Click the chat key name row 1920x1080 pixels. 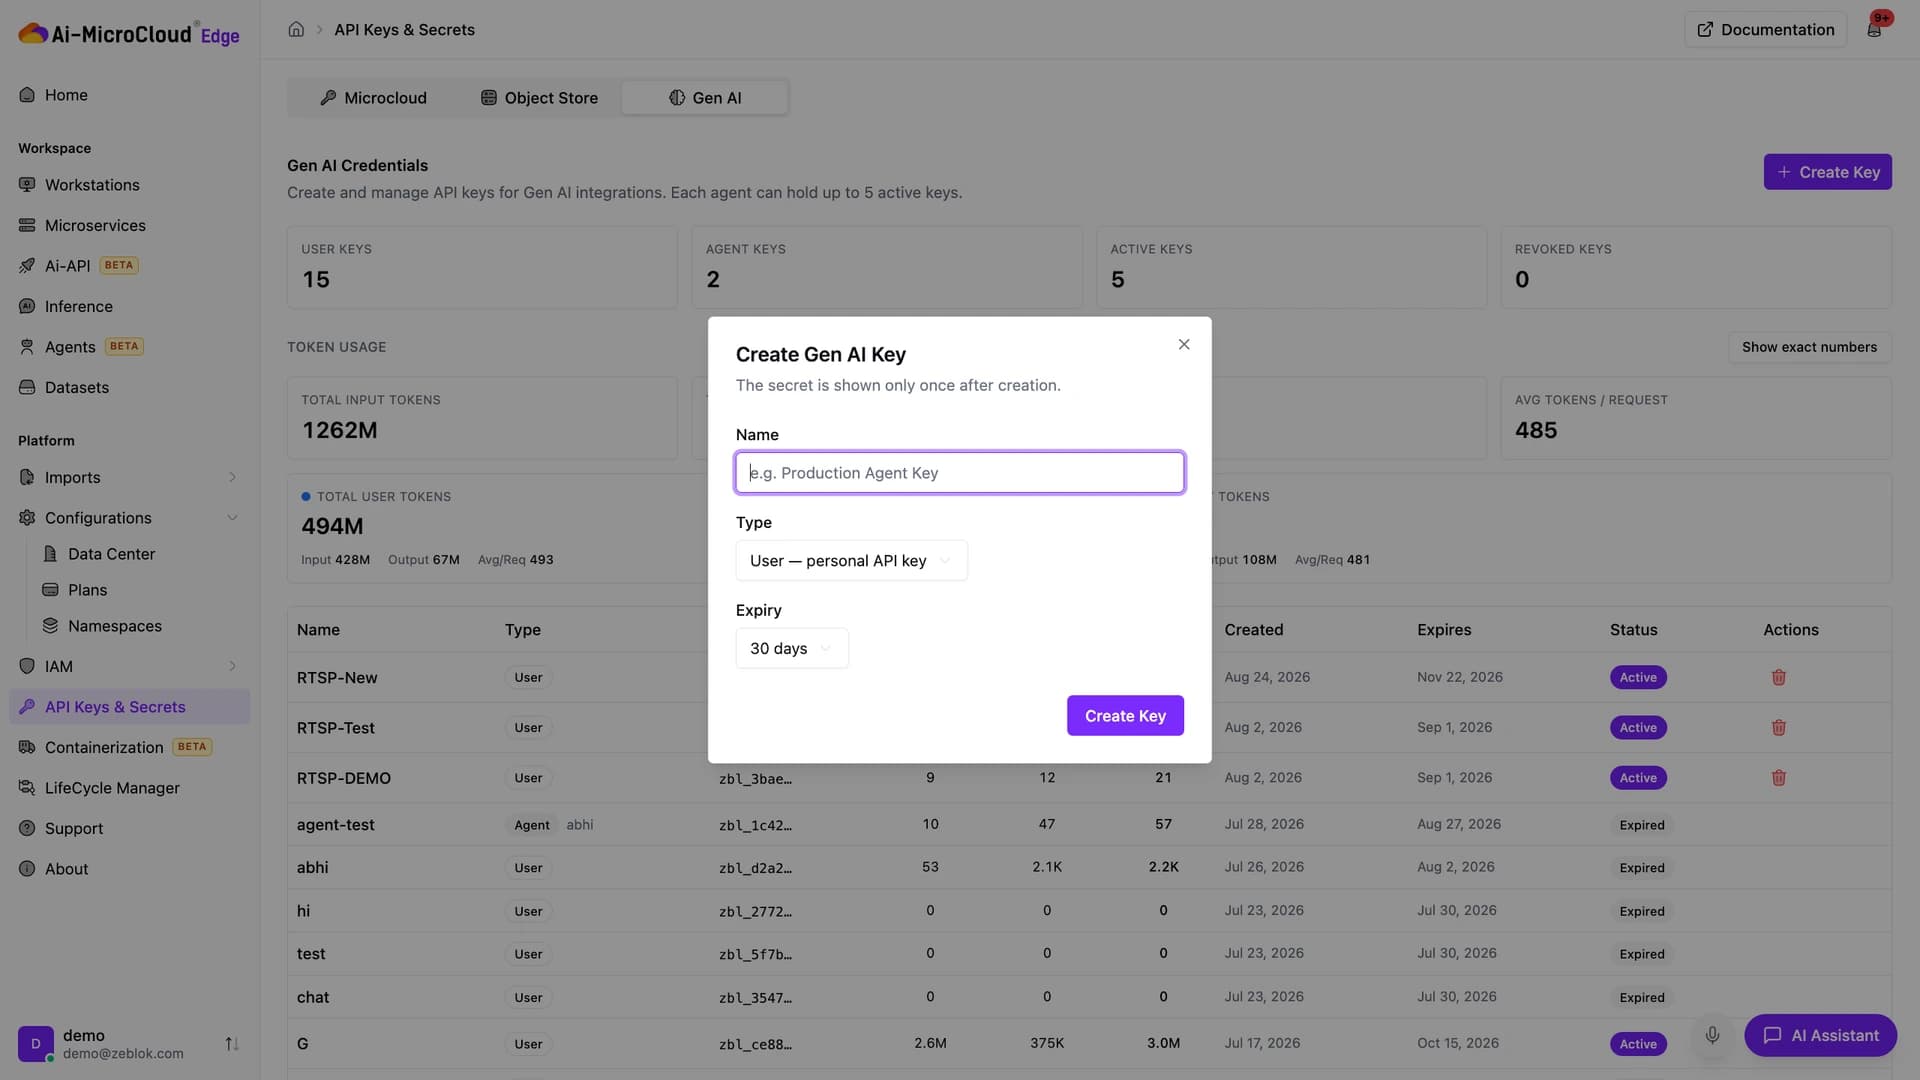[313, 998]
